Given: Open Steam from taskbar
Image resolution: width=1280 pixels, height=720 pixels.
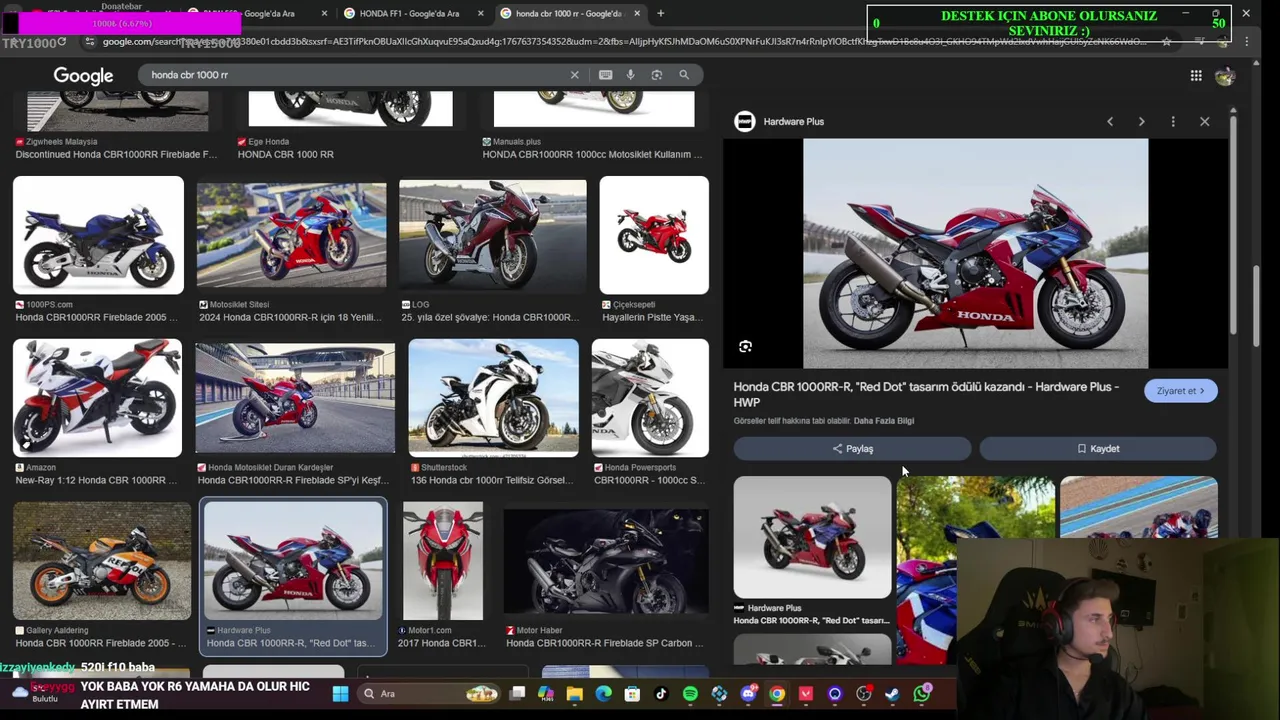Looking at the screenshot, I should click(x=892, y=694).
